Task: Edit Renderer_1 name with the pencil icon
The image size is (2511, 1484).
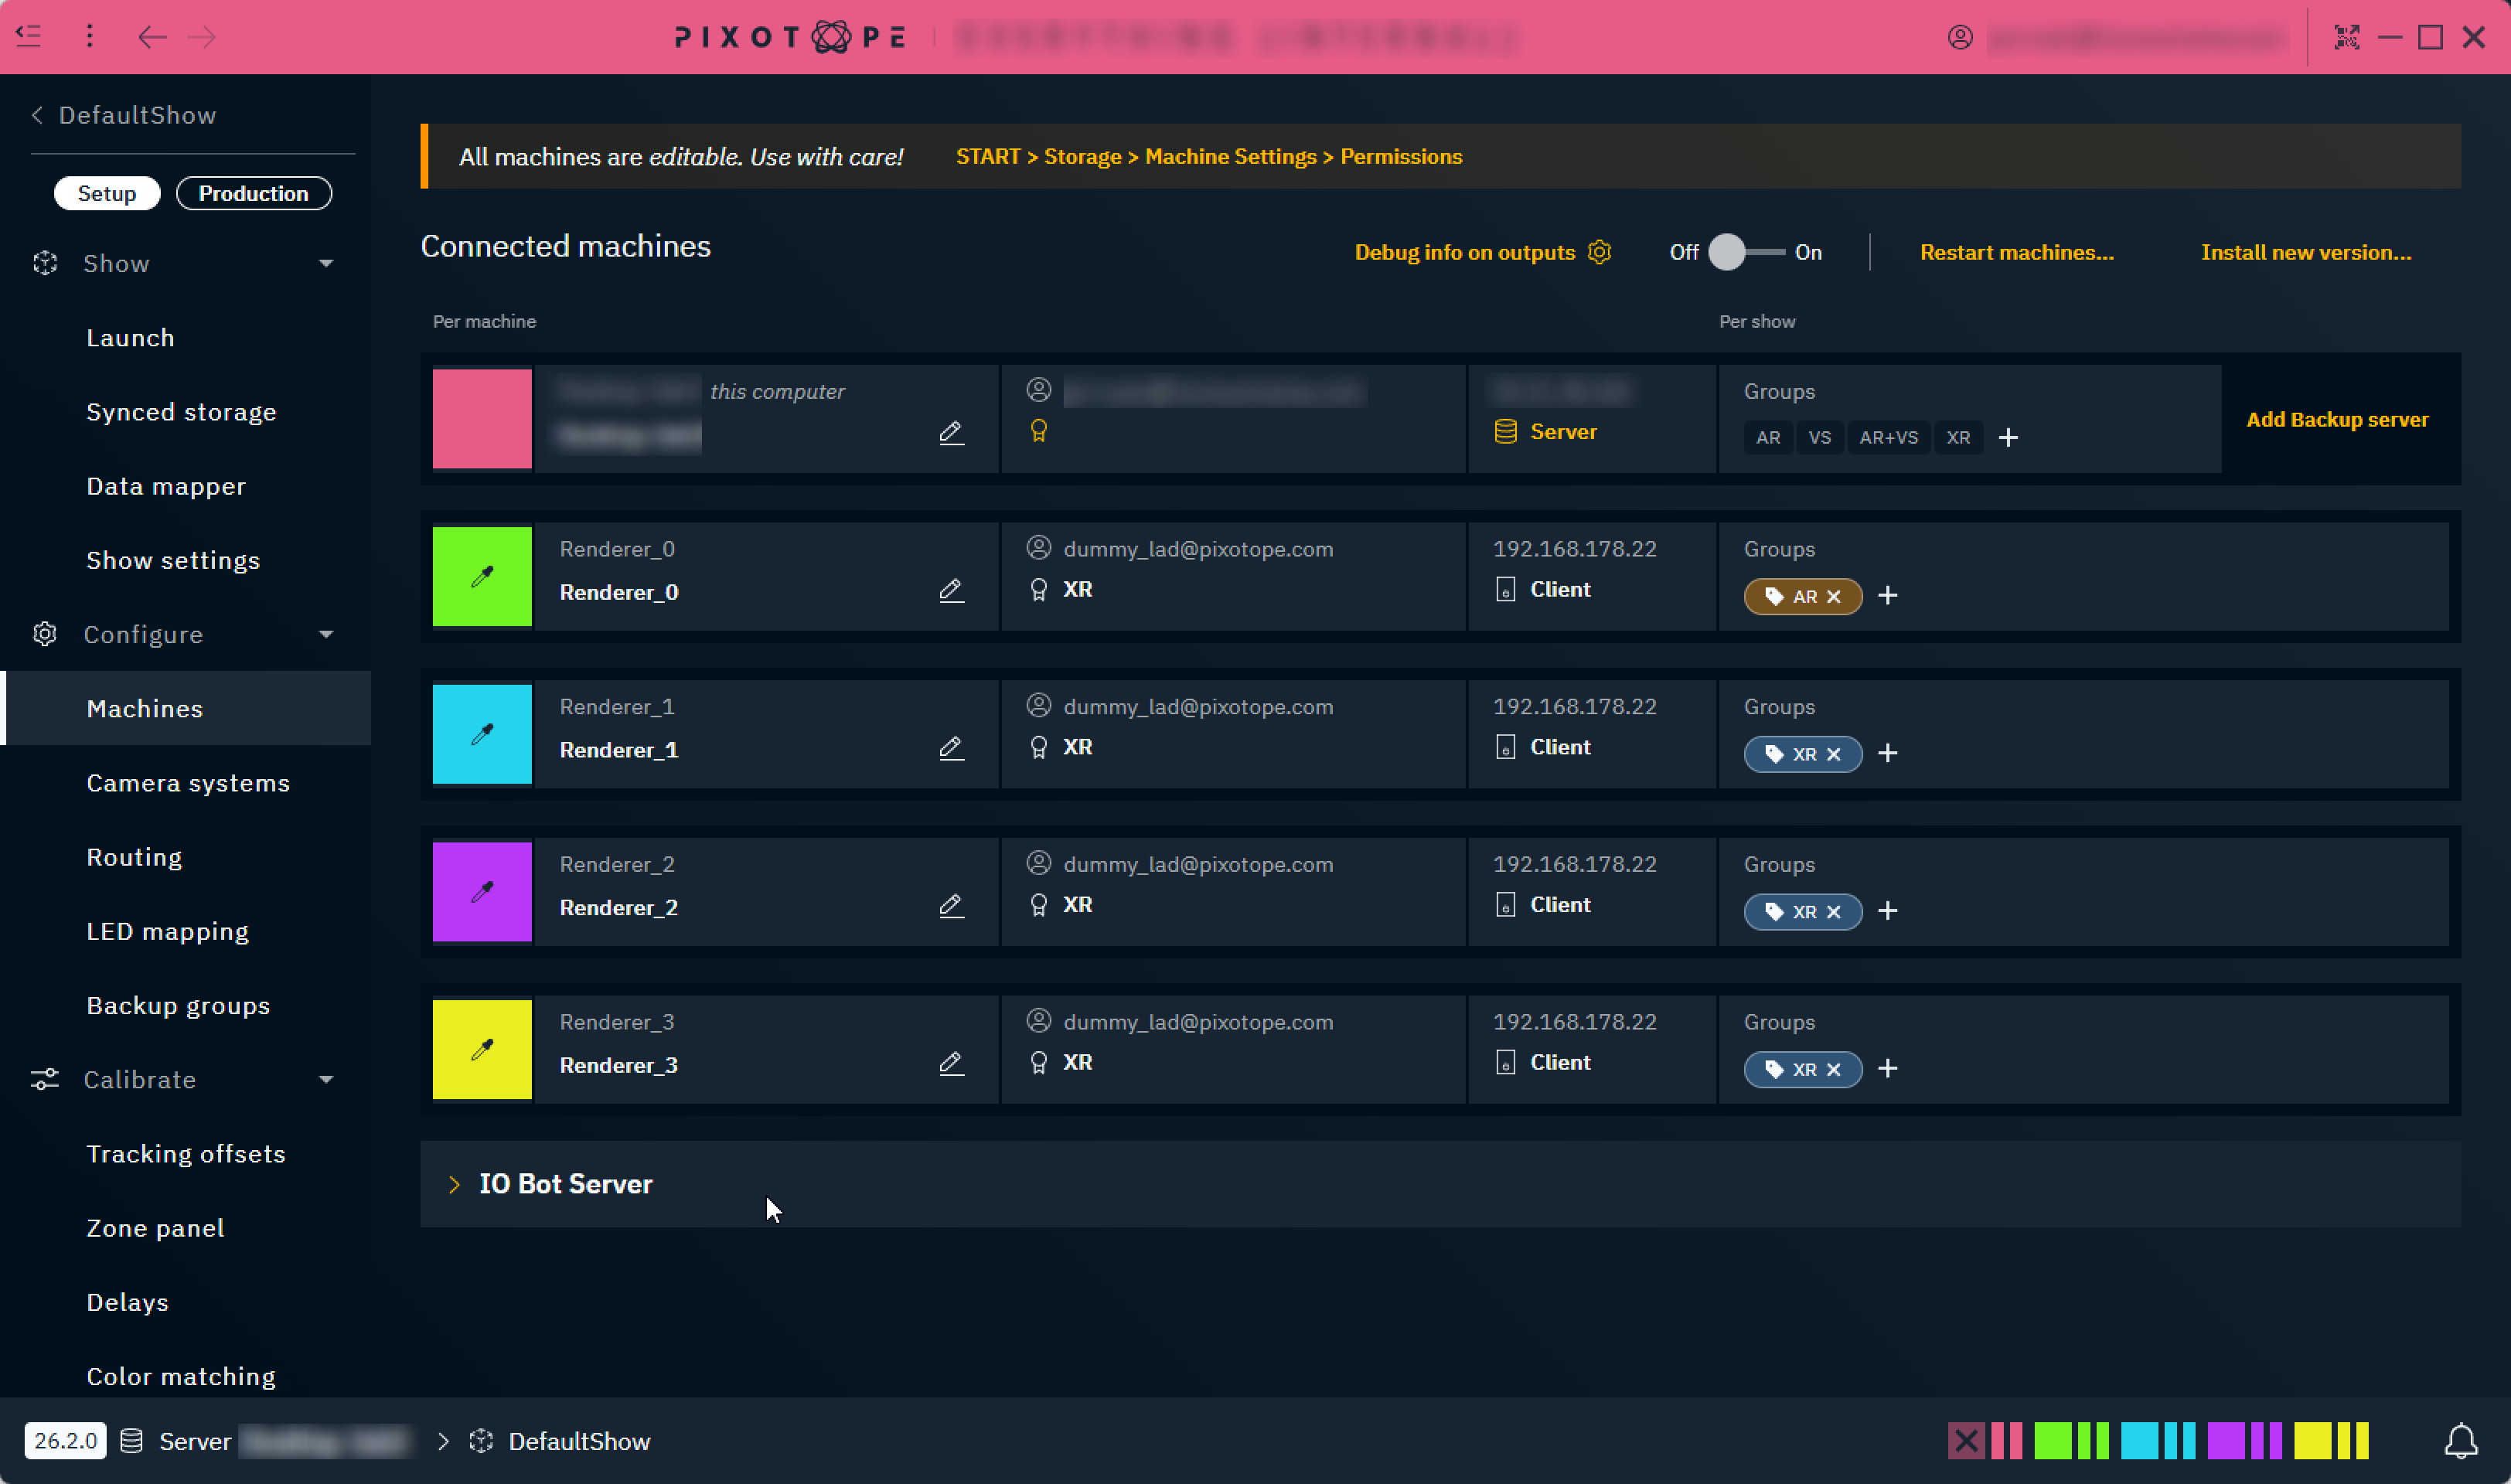Action: [x=951, y=749]
